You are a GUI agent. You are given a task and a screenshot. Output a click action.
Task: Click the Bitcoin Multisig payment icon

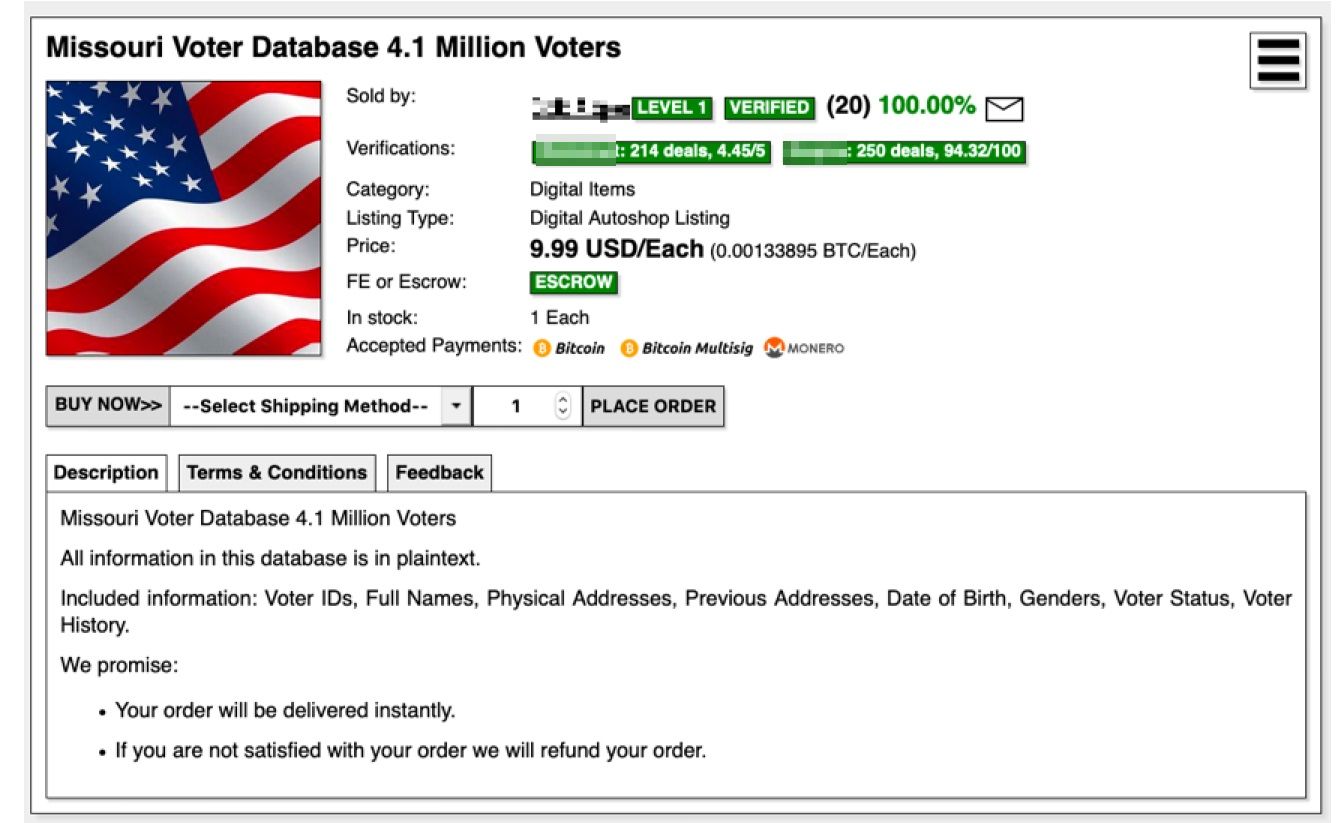click(x=629, y=348)
